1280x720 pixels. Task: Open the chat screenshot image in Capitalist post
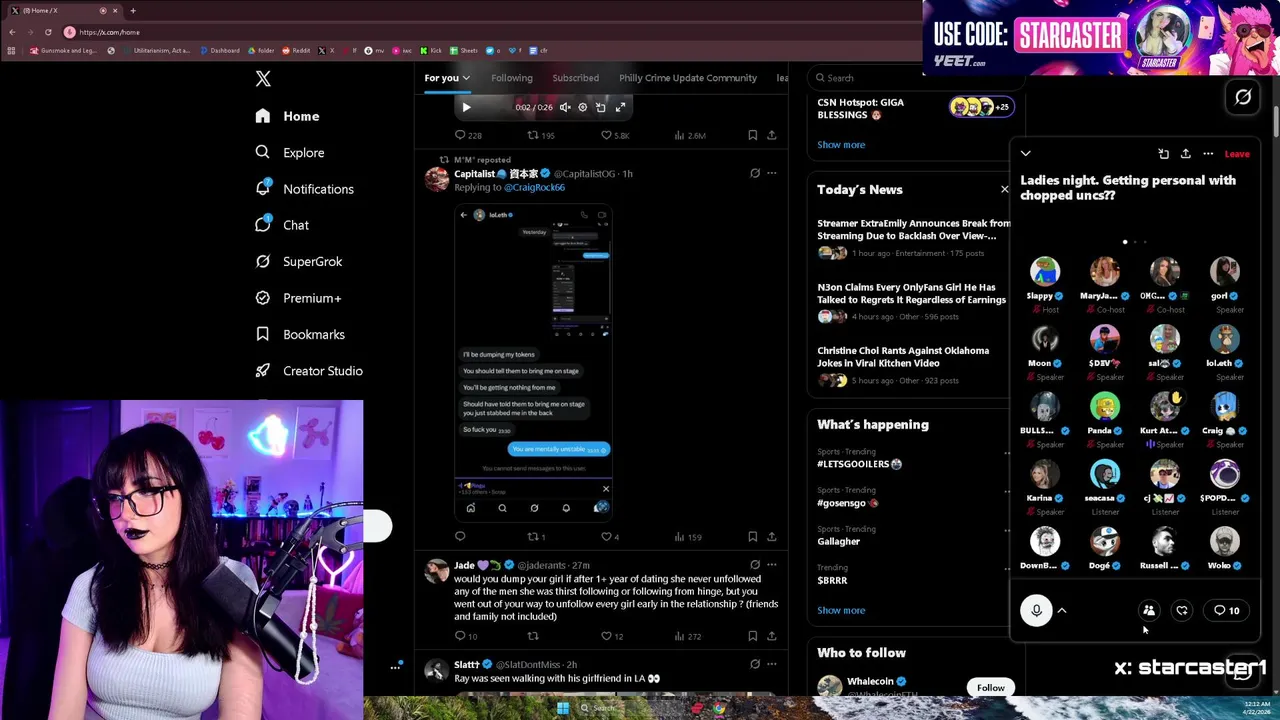tap(533, 362)
